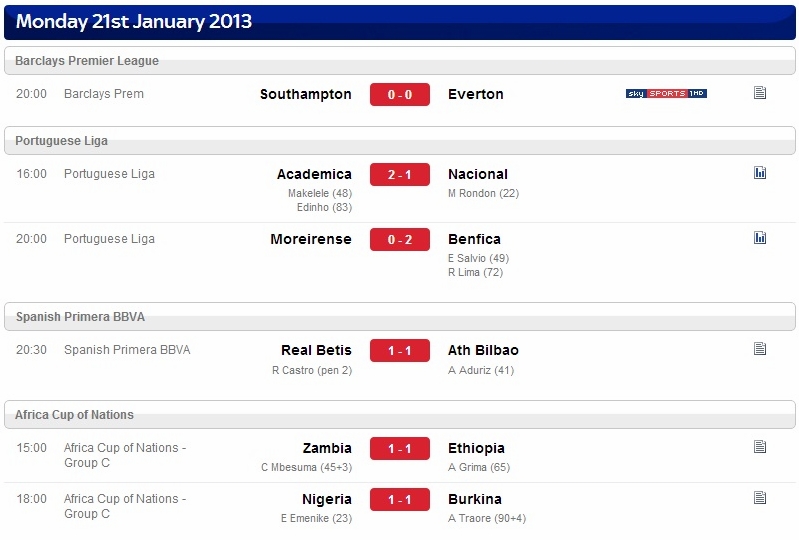
Task: Open report icon for Nigeria v Burkina
Action: pos(760,498)
